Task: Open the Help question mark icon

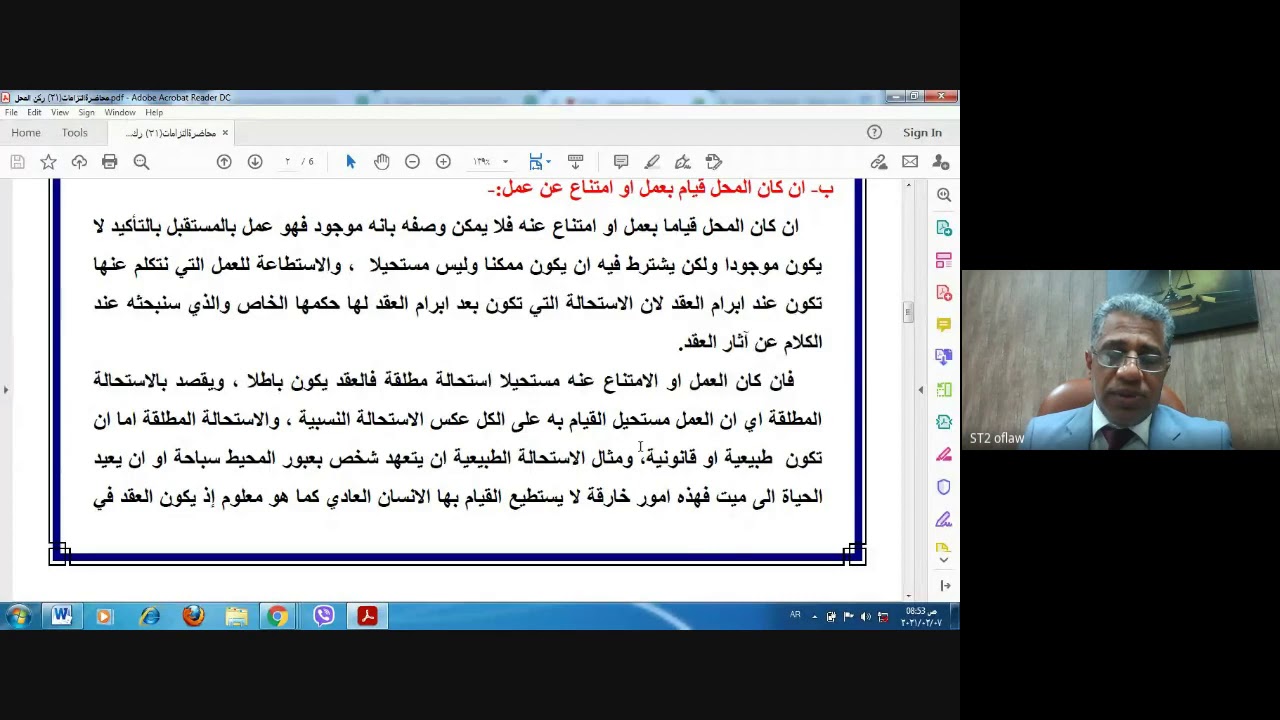Action: coord(875,132)
